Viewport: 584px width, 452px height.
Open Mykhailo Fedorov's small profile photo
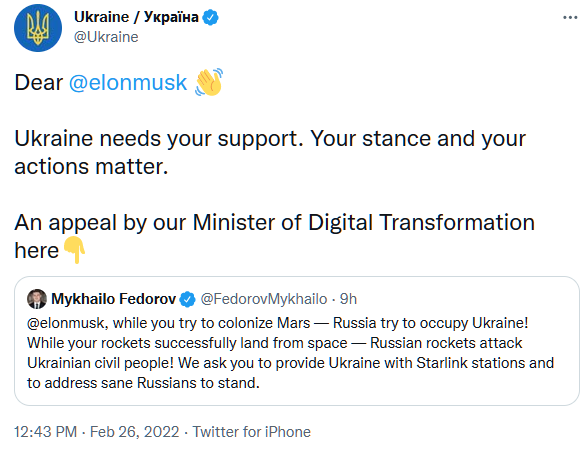click(x=37, y=299)
